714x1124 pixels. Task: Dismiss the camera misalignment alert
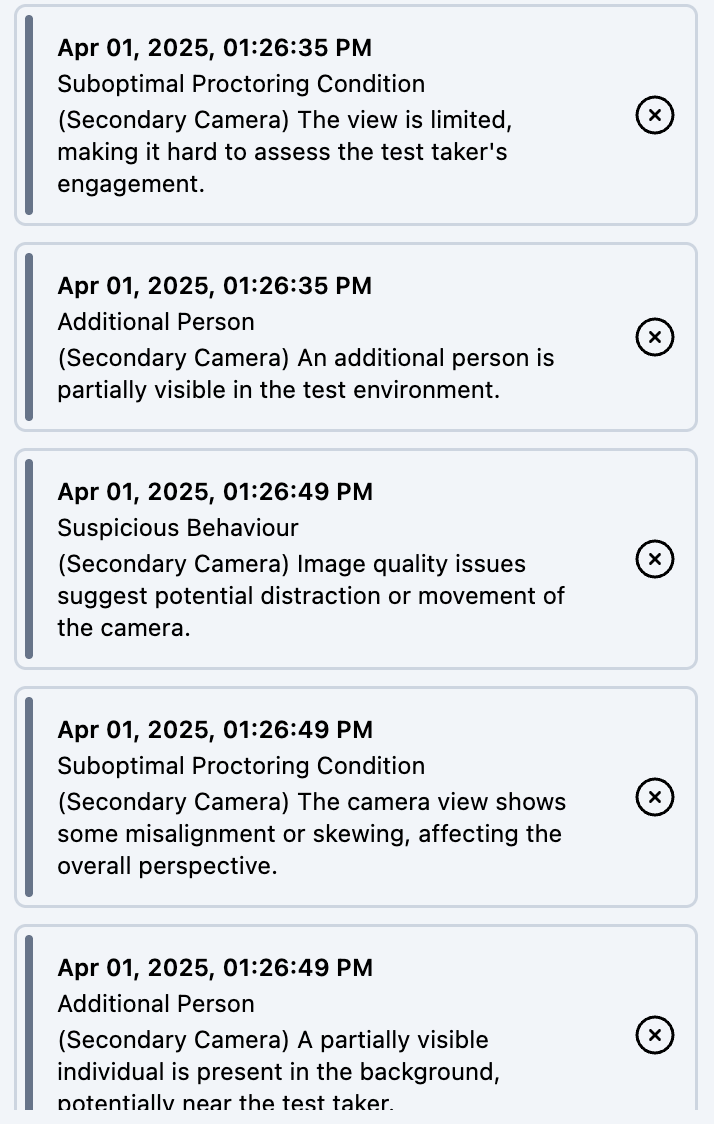point(655,798)
